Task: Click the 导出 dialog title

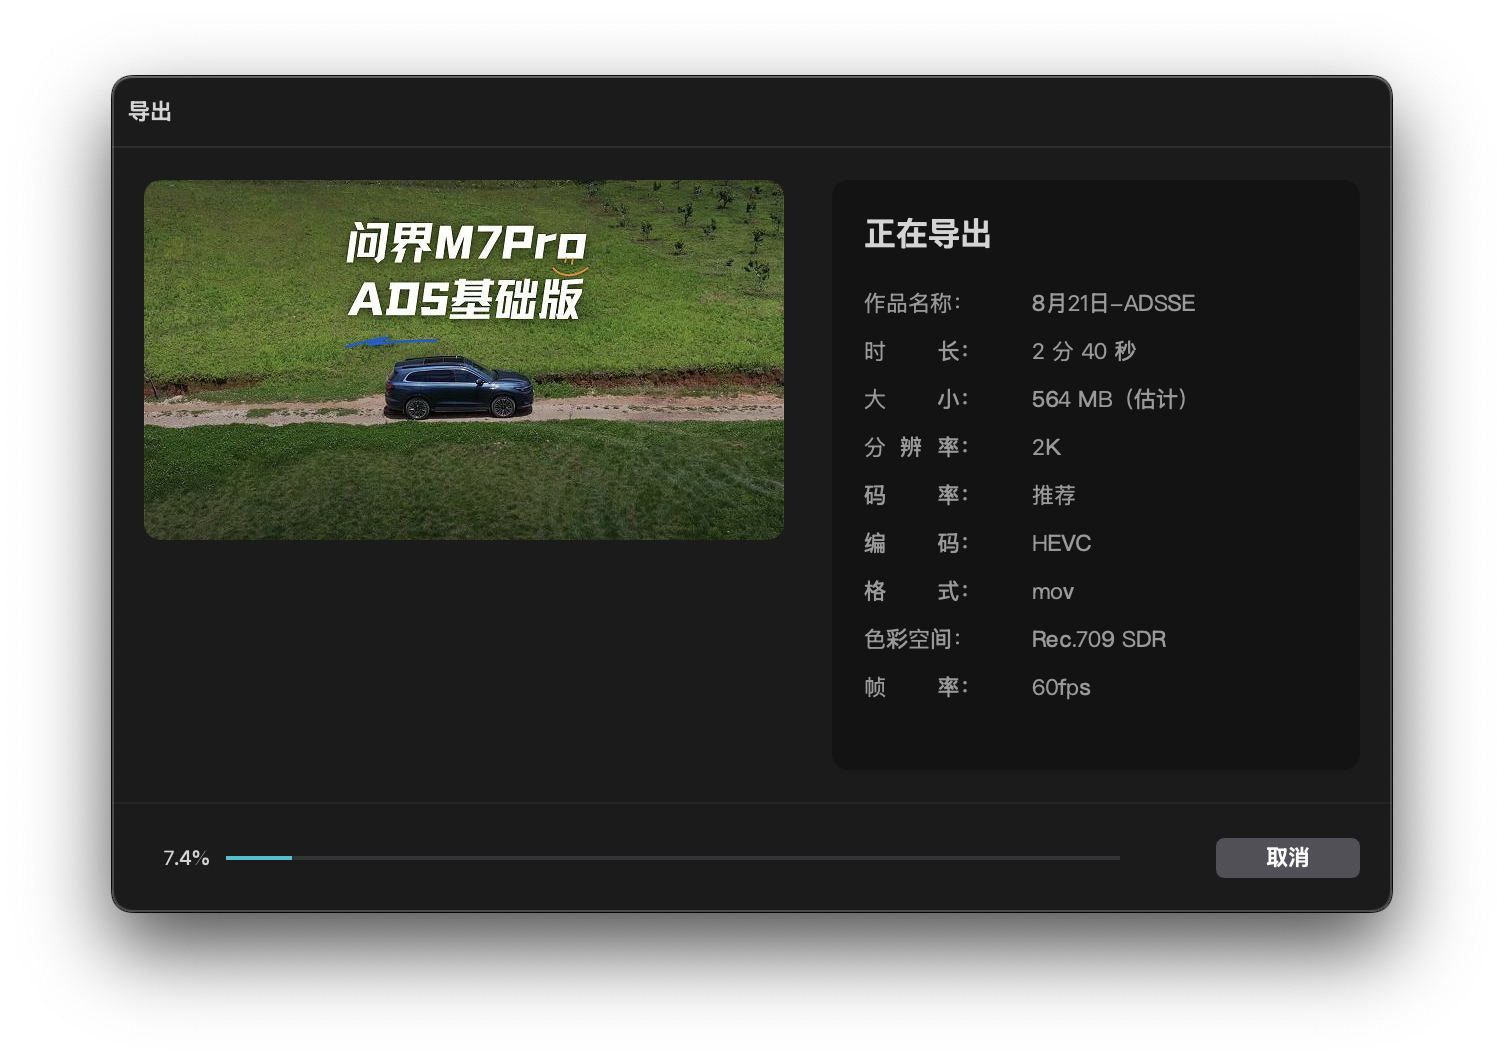Action: (150, 112)
